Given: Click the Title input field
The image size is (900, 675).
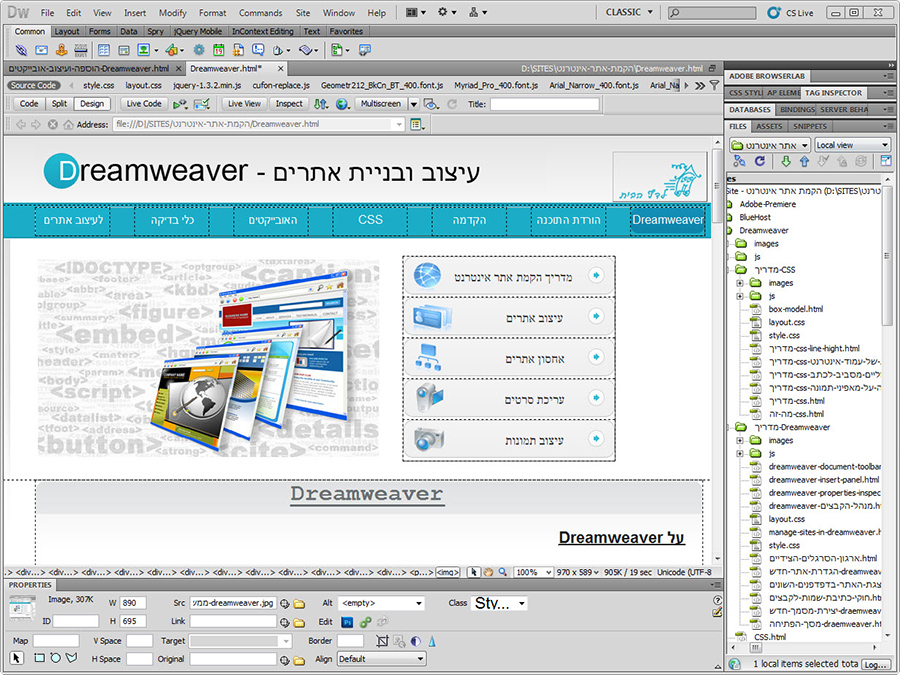Looking at the screenshot, I should [x=545, y=104].
